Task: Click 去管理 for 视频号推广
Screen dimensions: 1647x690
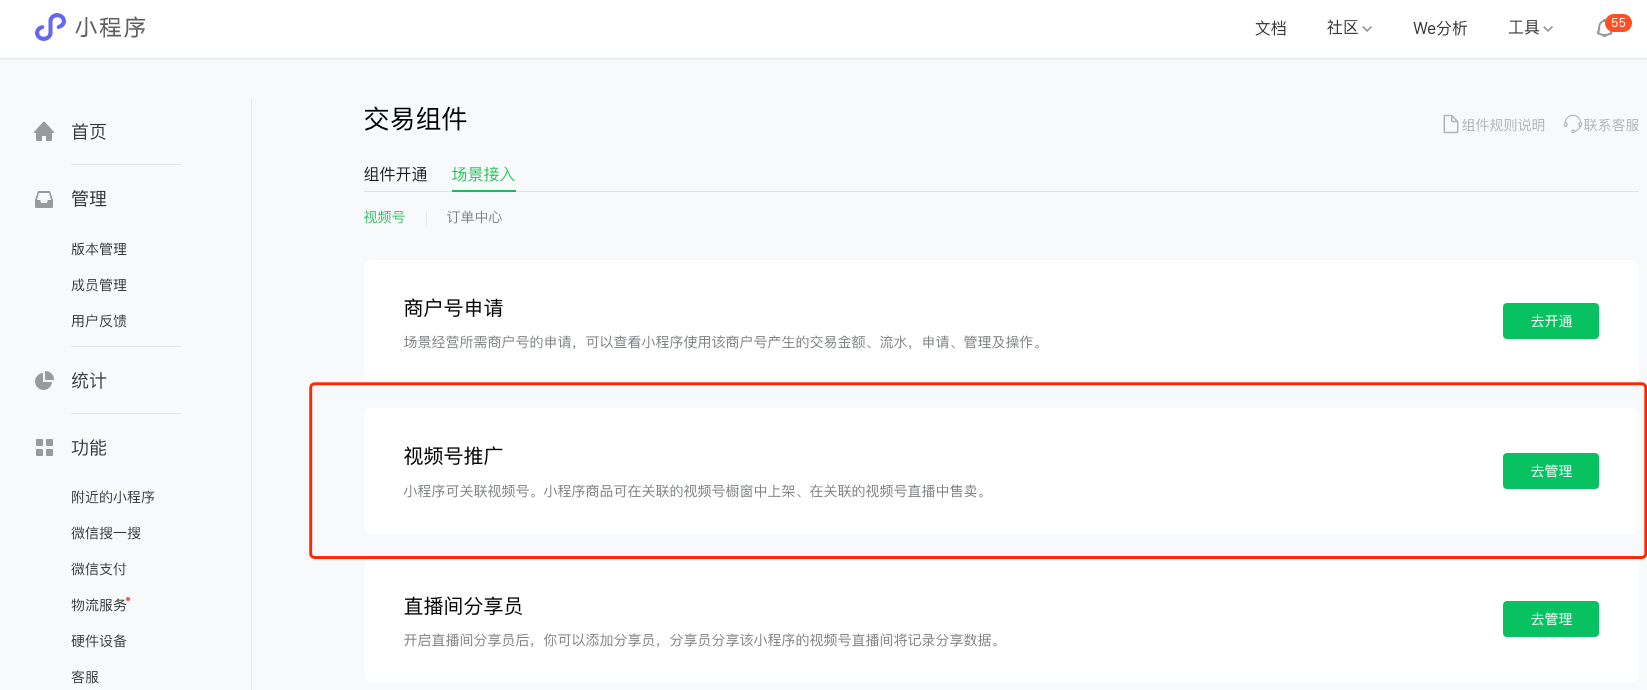Action: 1550,471
